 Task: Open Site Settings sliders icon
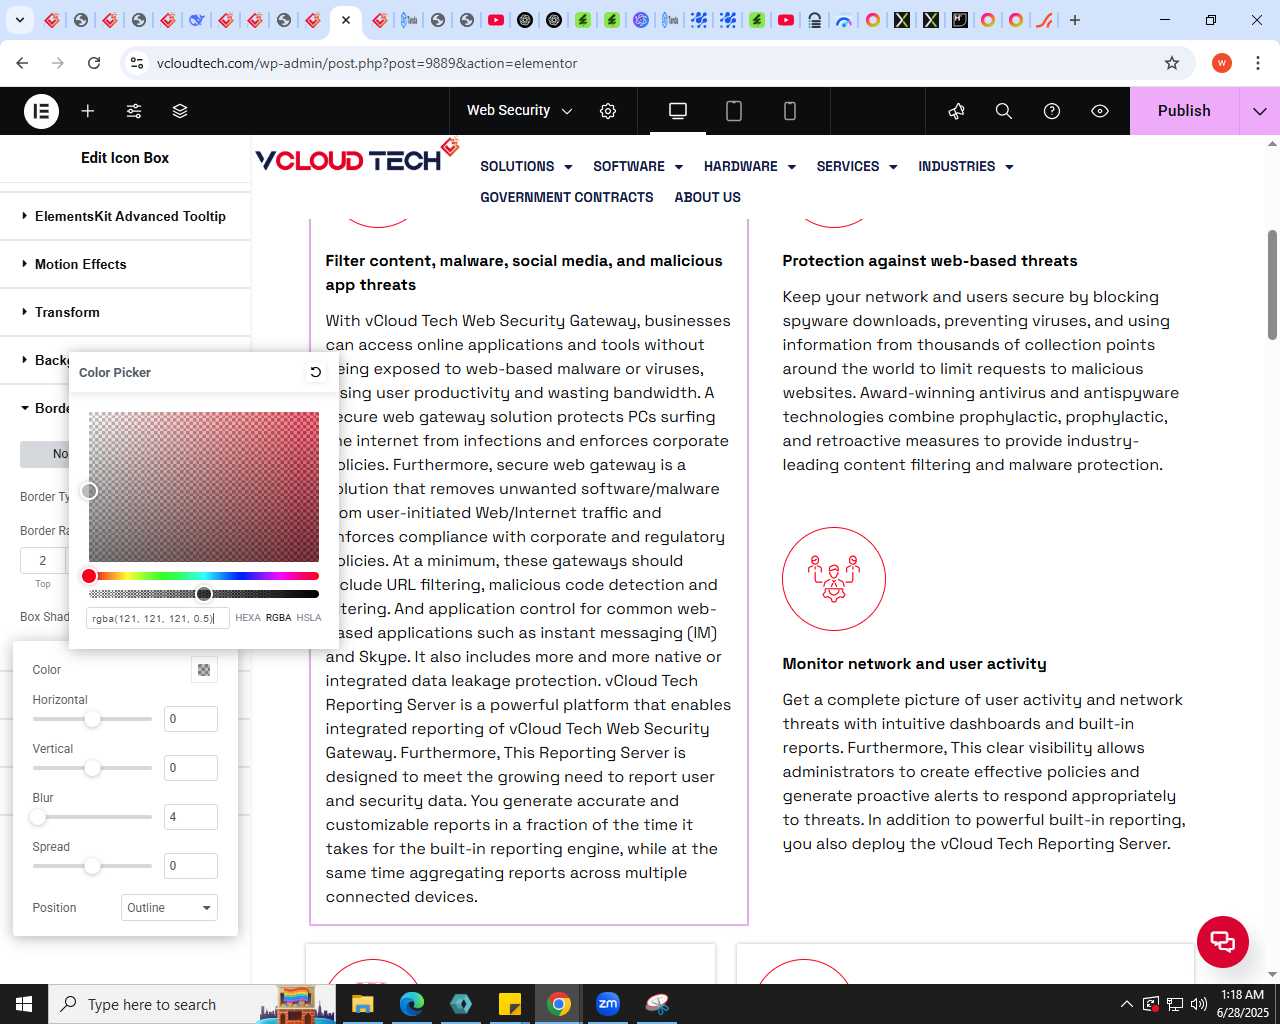pyautogui.click(x=134, y=111)
